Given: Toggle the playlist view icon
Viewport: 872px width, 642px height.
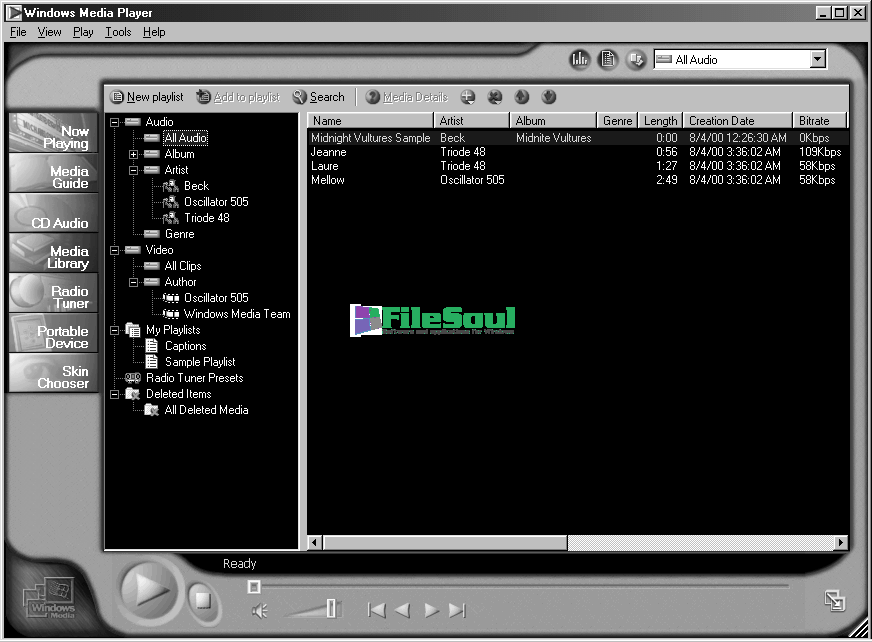Looking at the screenshot, I should tap(608, 60).
